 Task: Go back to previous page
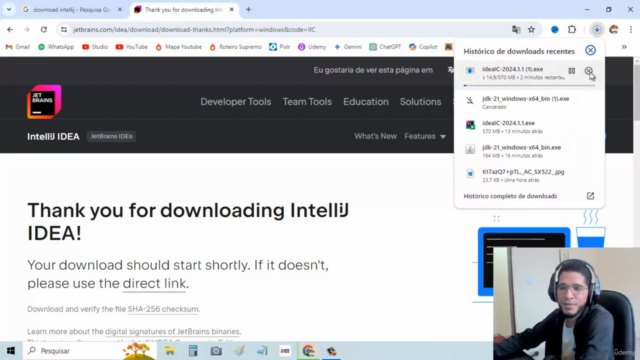point(10,29)
